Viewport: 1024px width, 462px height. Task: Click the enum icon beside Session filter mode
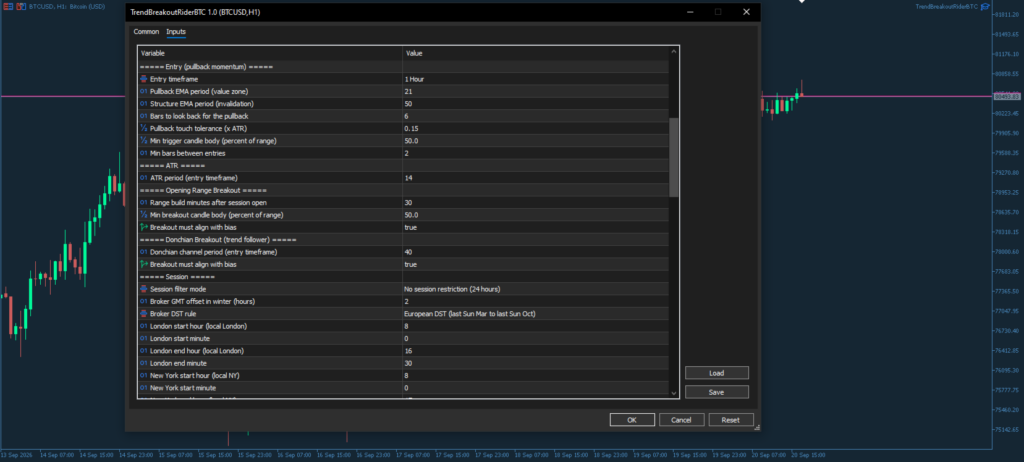144,289
